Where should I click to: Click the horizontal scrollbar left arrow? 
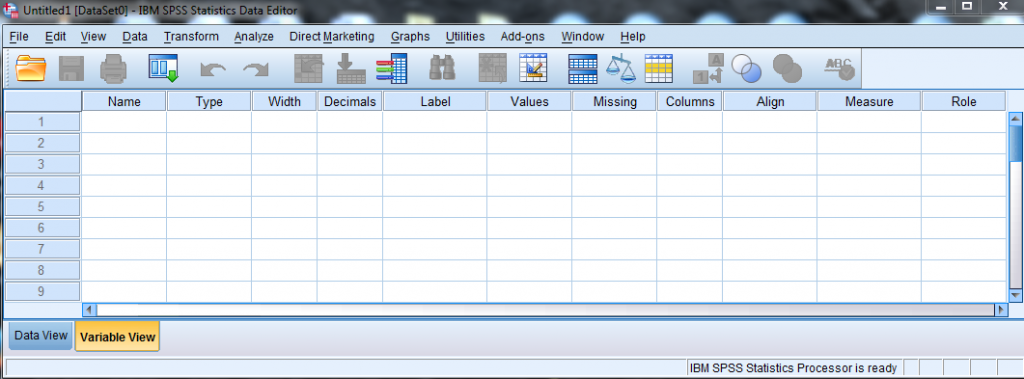(x=89, y=310)
